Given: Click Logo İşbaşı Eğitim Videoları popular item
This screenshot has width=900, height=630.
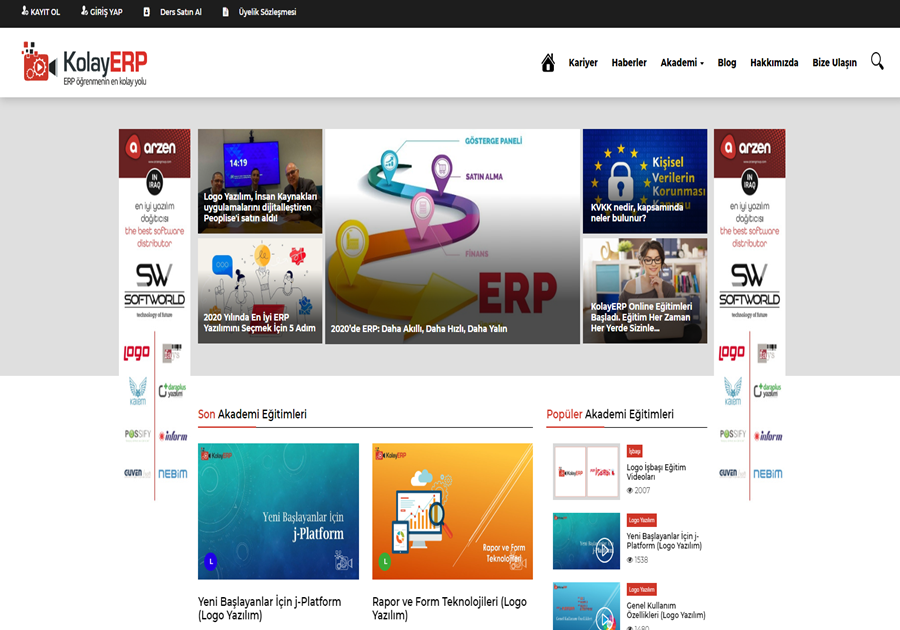Looking at the screenshot, I should (656, 473).
